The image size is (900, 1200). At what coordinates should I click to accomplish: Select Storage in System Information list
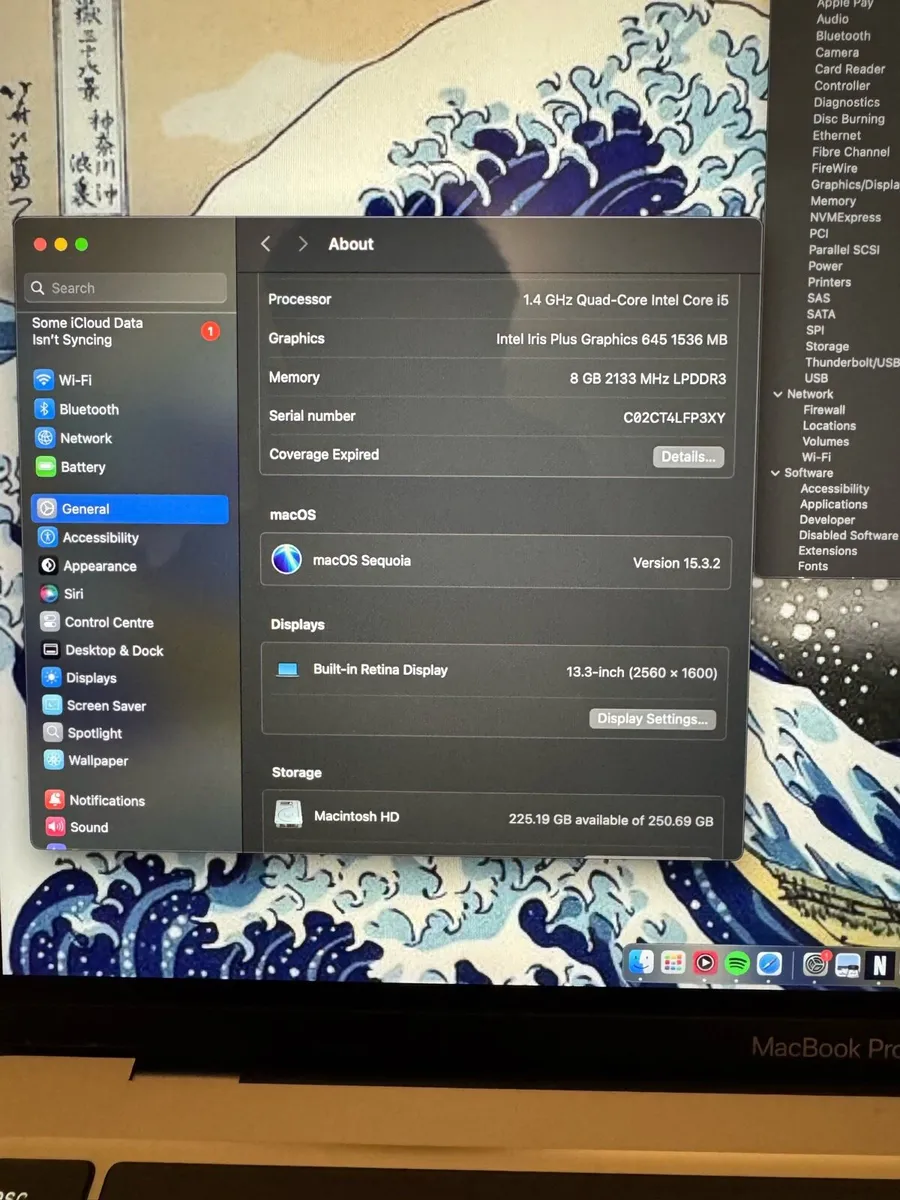[827, 346]
